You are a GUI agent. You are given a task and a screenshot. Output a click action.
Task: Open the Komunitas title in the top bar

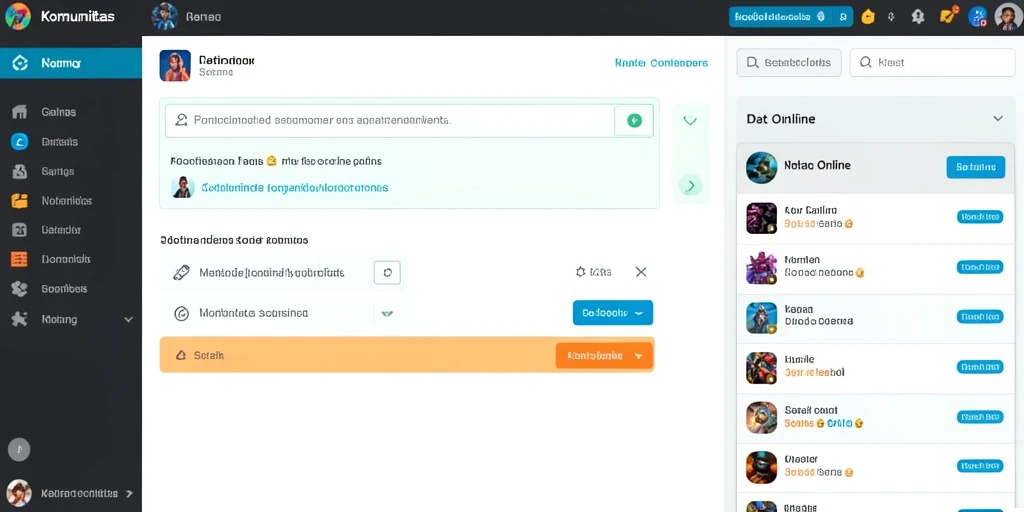pyautogui.click(x=77, y=17)
